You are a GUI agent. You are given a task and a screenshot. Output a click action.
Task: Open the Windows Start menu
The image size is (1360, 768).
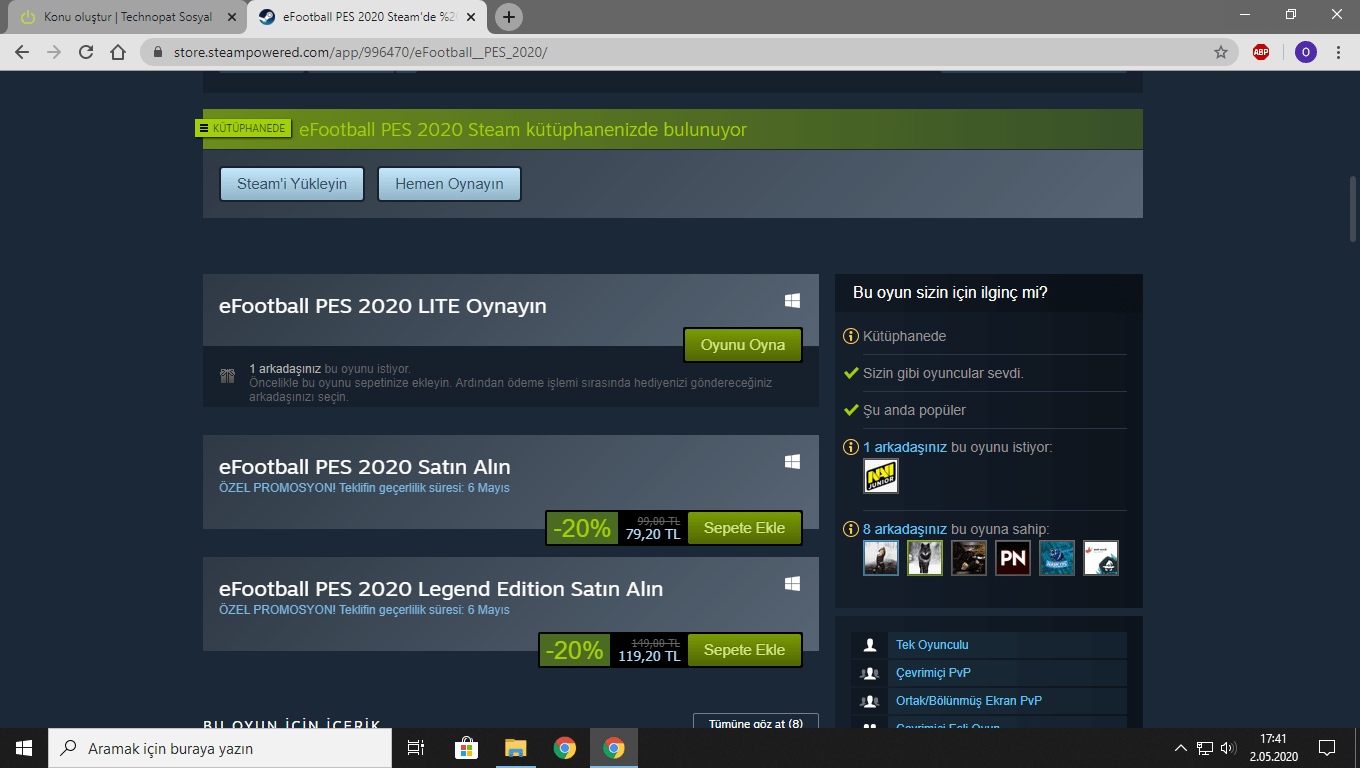pyautogui.click(x=24, y=748)
